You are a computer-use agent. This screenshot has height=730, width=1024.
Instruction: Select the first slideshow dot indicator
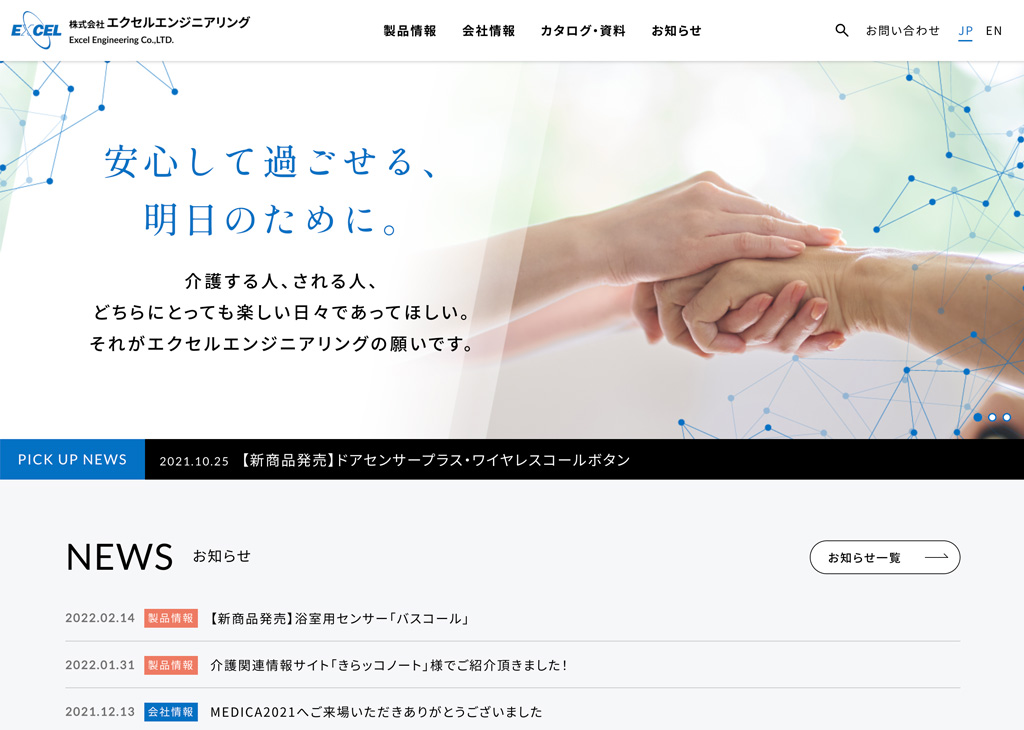978,417
